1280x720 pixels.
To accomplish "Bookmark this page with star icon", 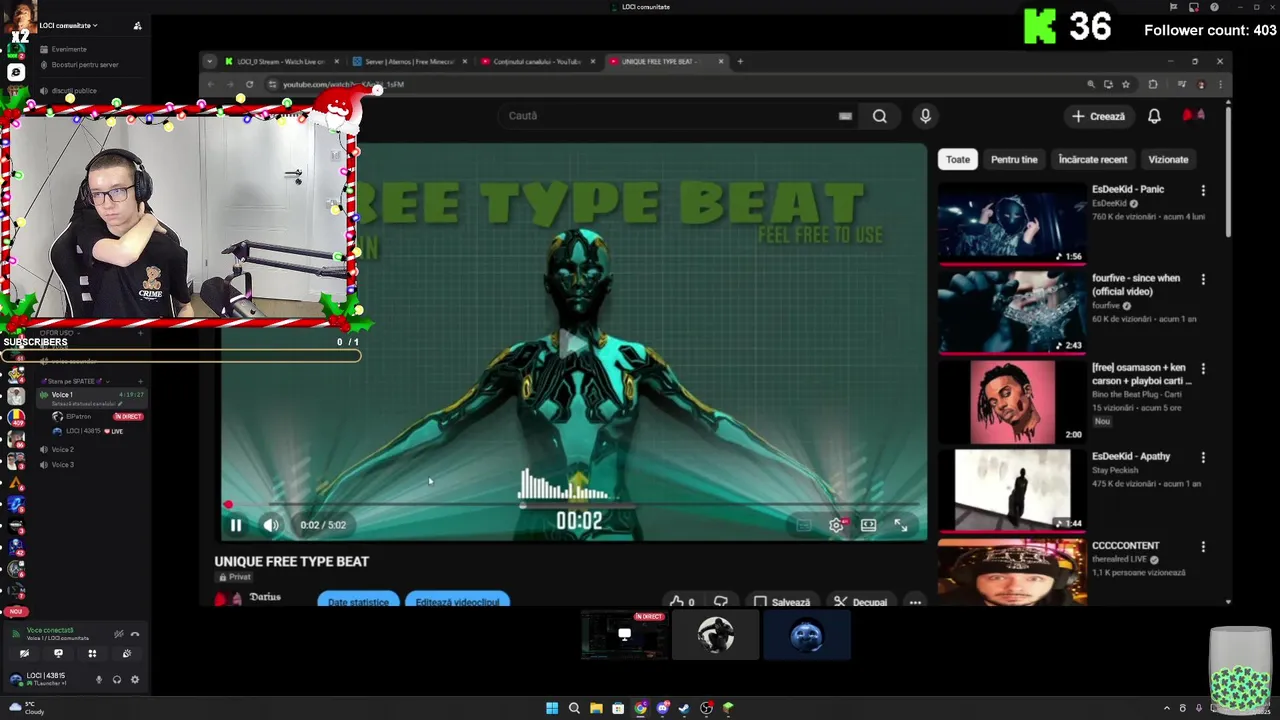I will (1126, 85).
